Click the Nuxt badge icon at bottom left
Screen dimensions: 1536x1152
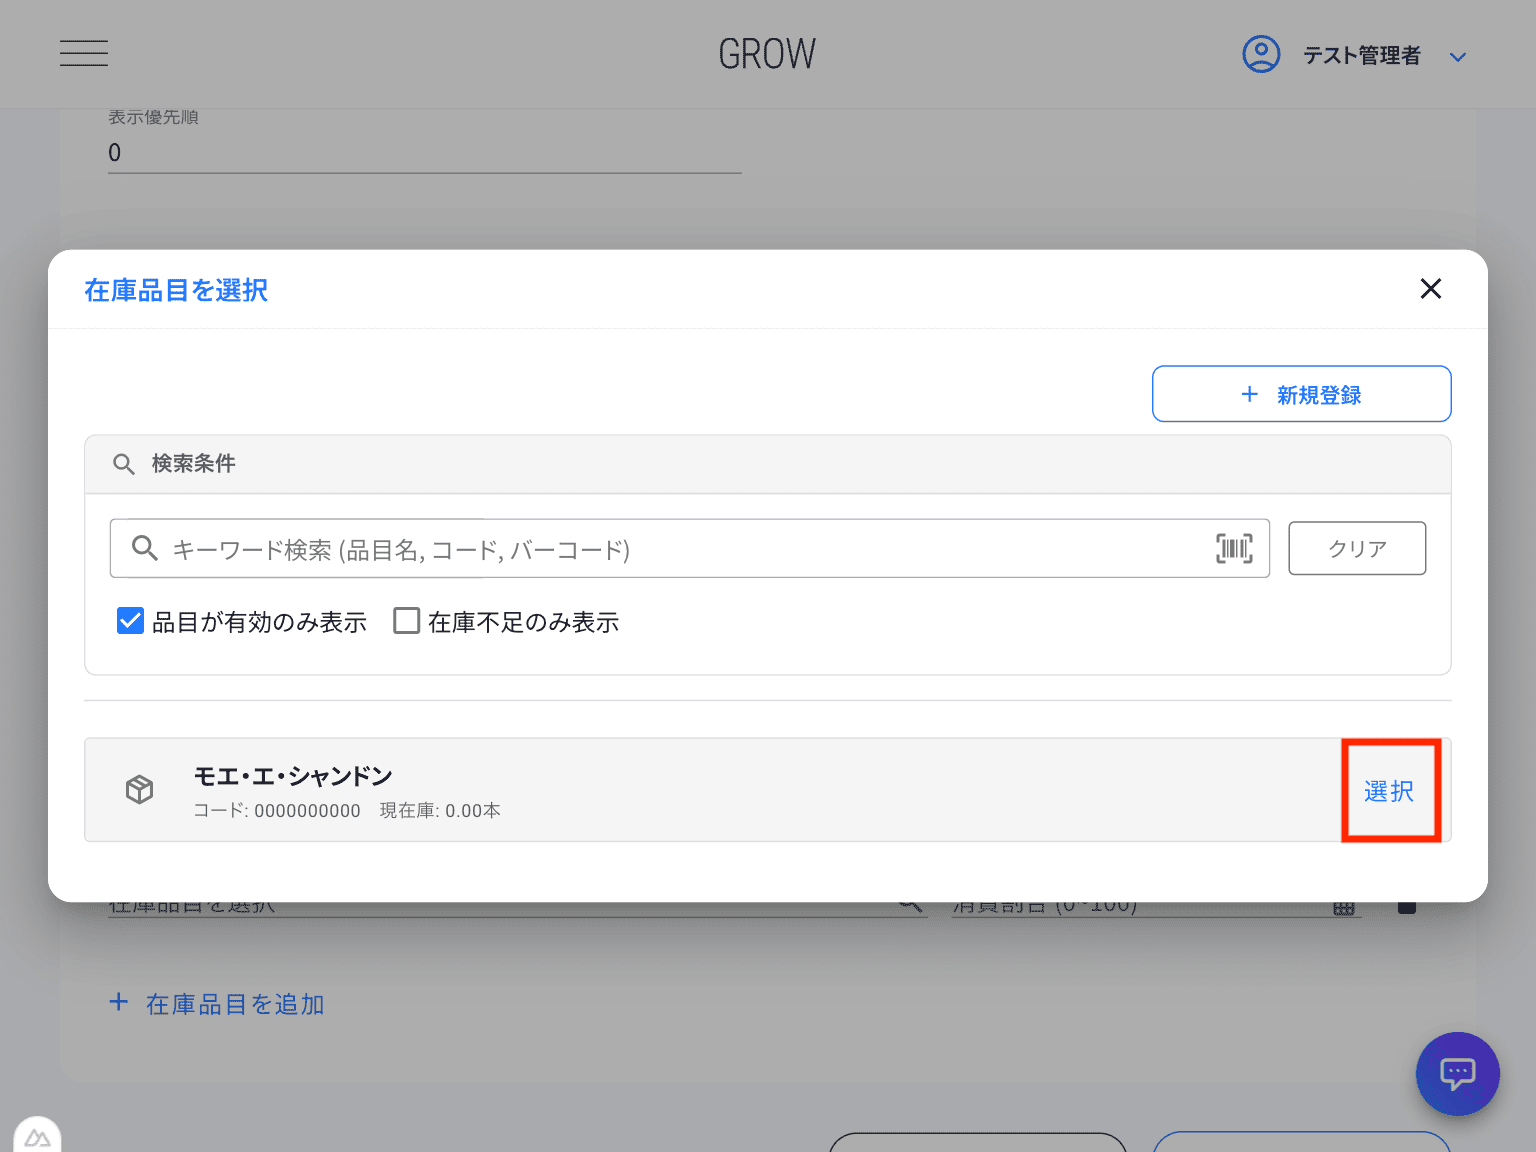click(x=37, y=1138)
